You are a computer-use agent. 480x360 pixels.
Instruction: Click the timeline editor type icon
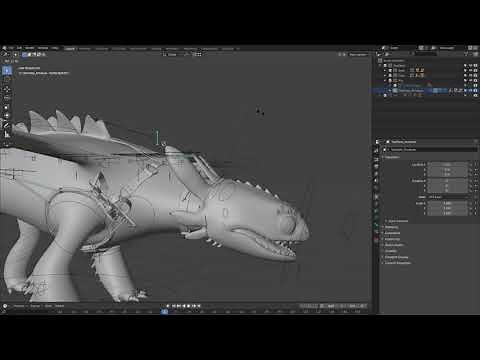(5, 306)
